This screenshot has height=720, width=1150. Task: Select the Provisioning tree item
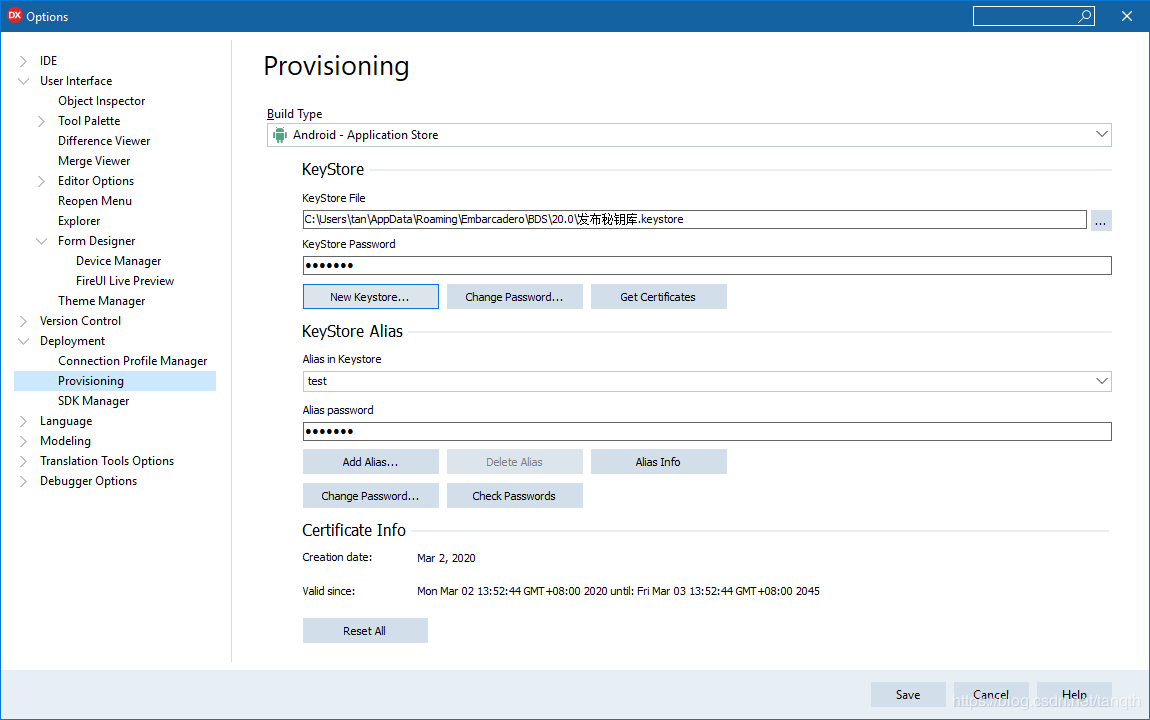click(x=115, y=381)
